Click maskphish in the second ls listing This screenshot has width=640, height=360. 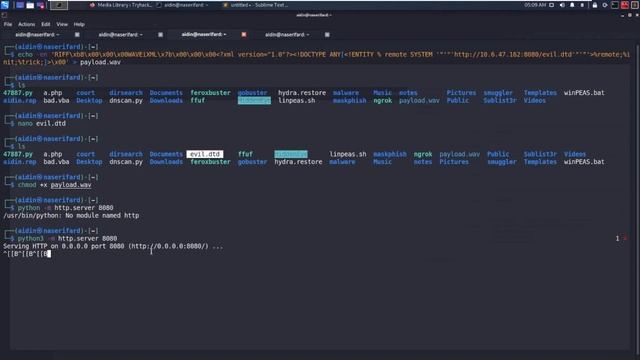(x=390, y=154)
